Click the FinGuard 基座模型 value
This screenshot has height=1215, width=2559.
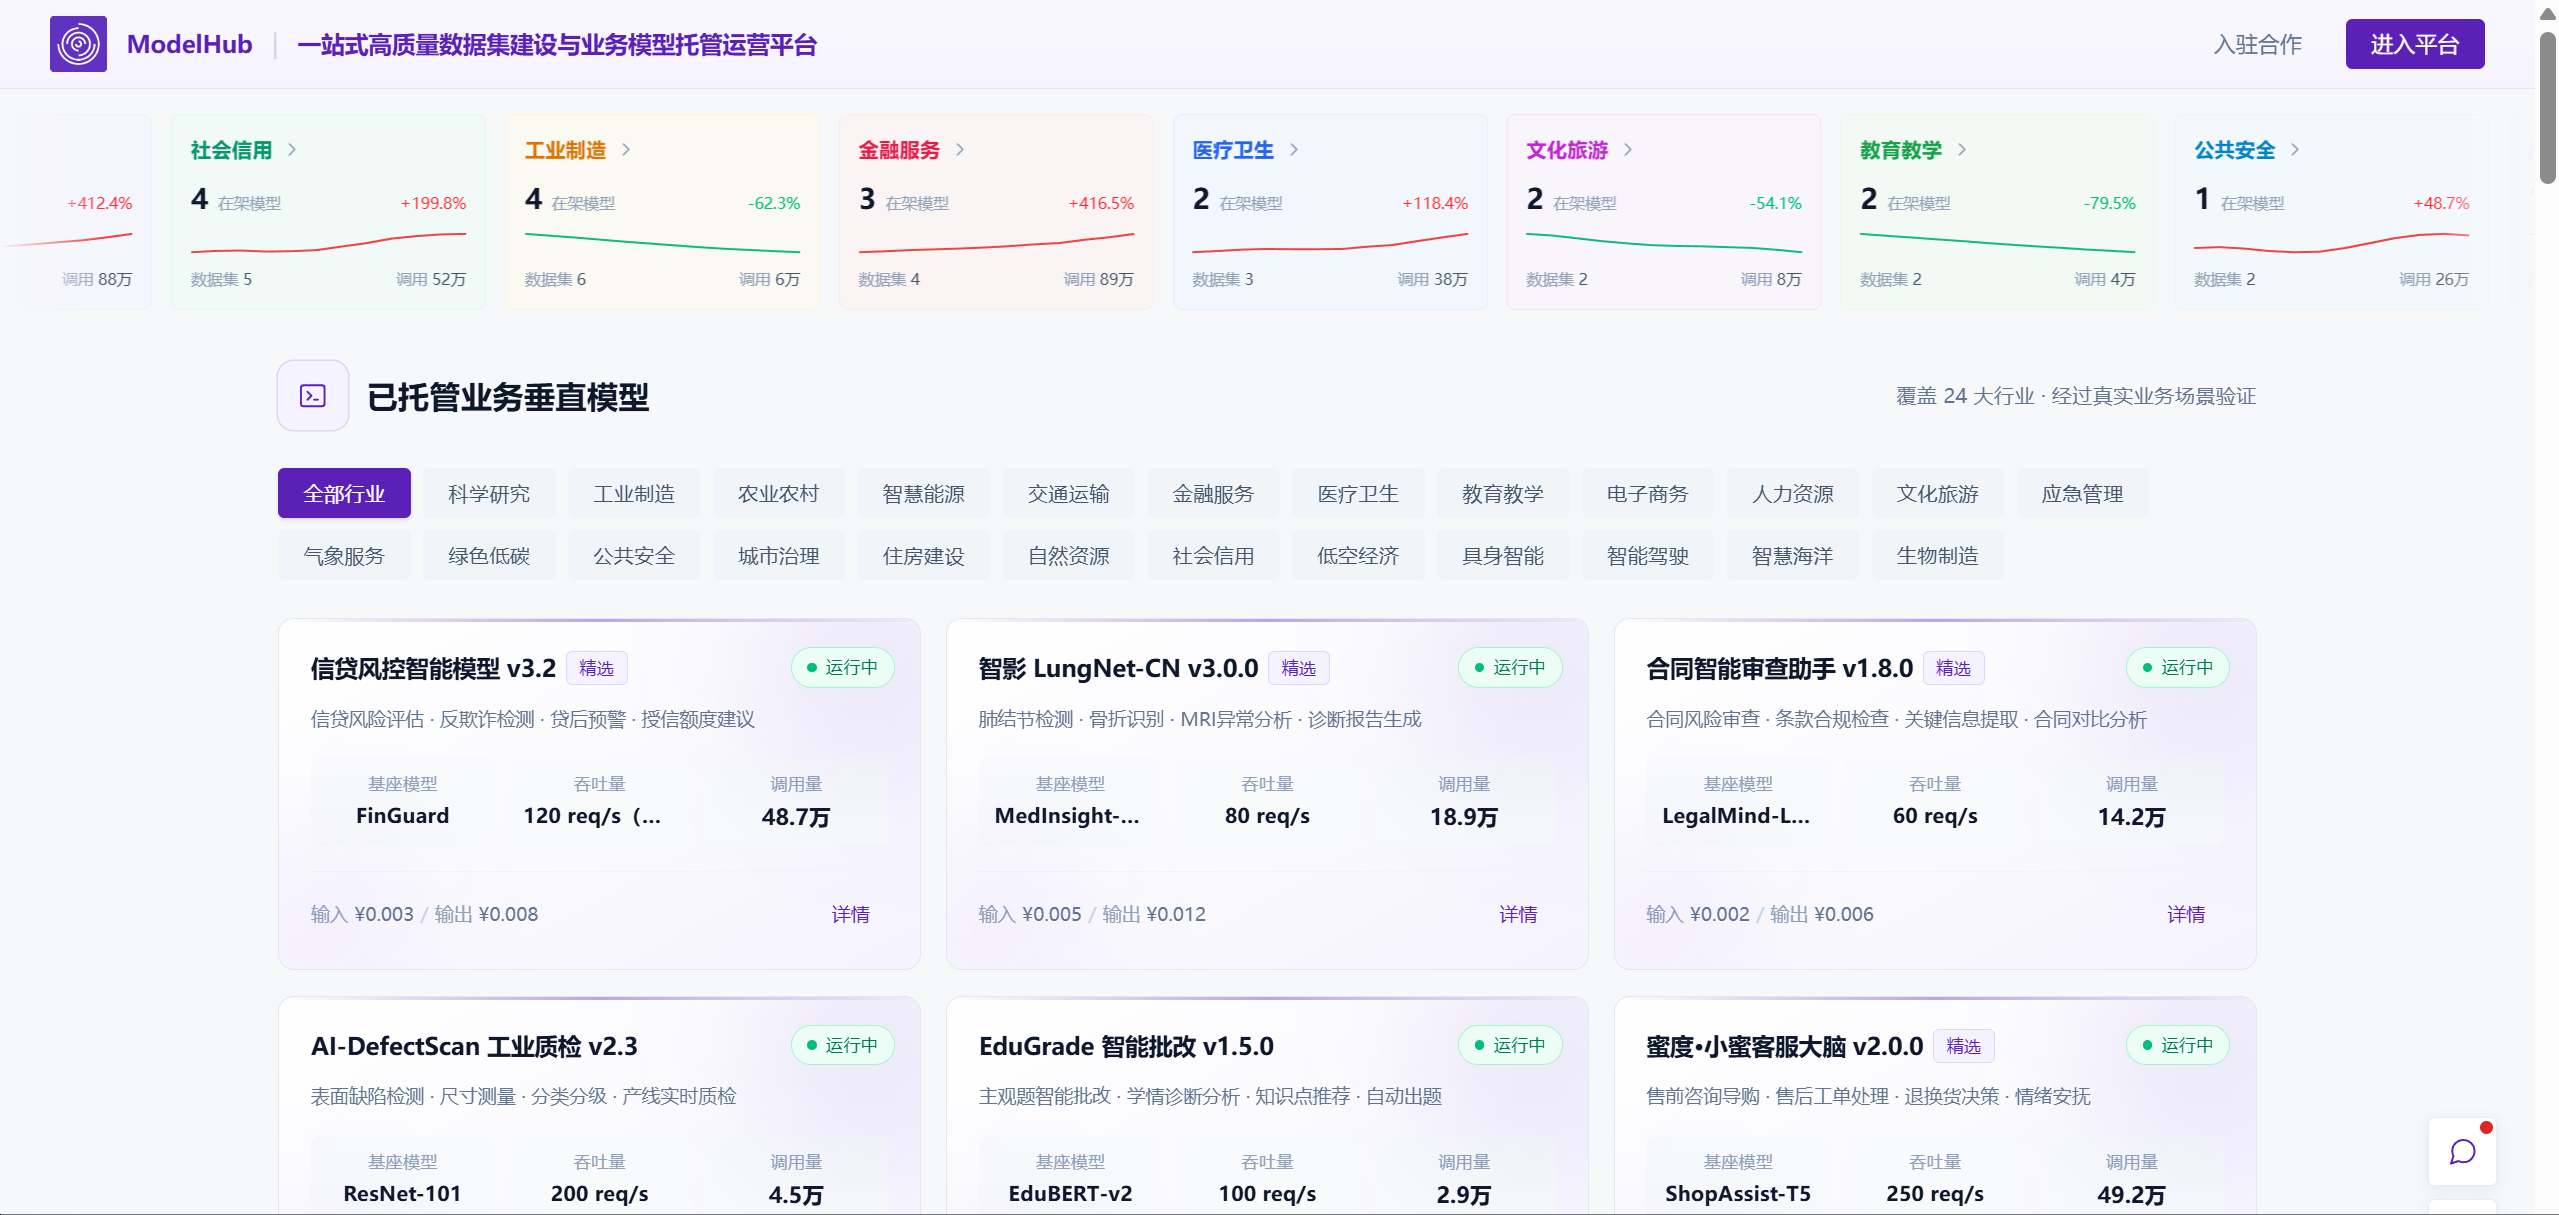pyautogui.click(x=403, y=816)
